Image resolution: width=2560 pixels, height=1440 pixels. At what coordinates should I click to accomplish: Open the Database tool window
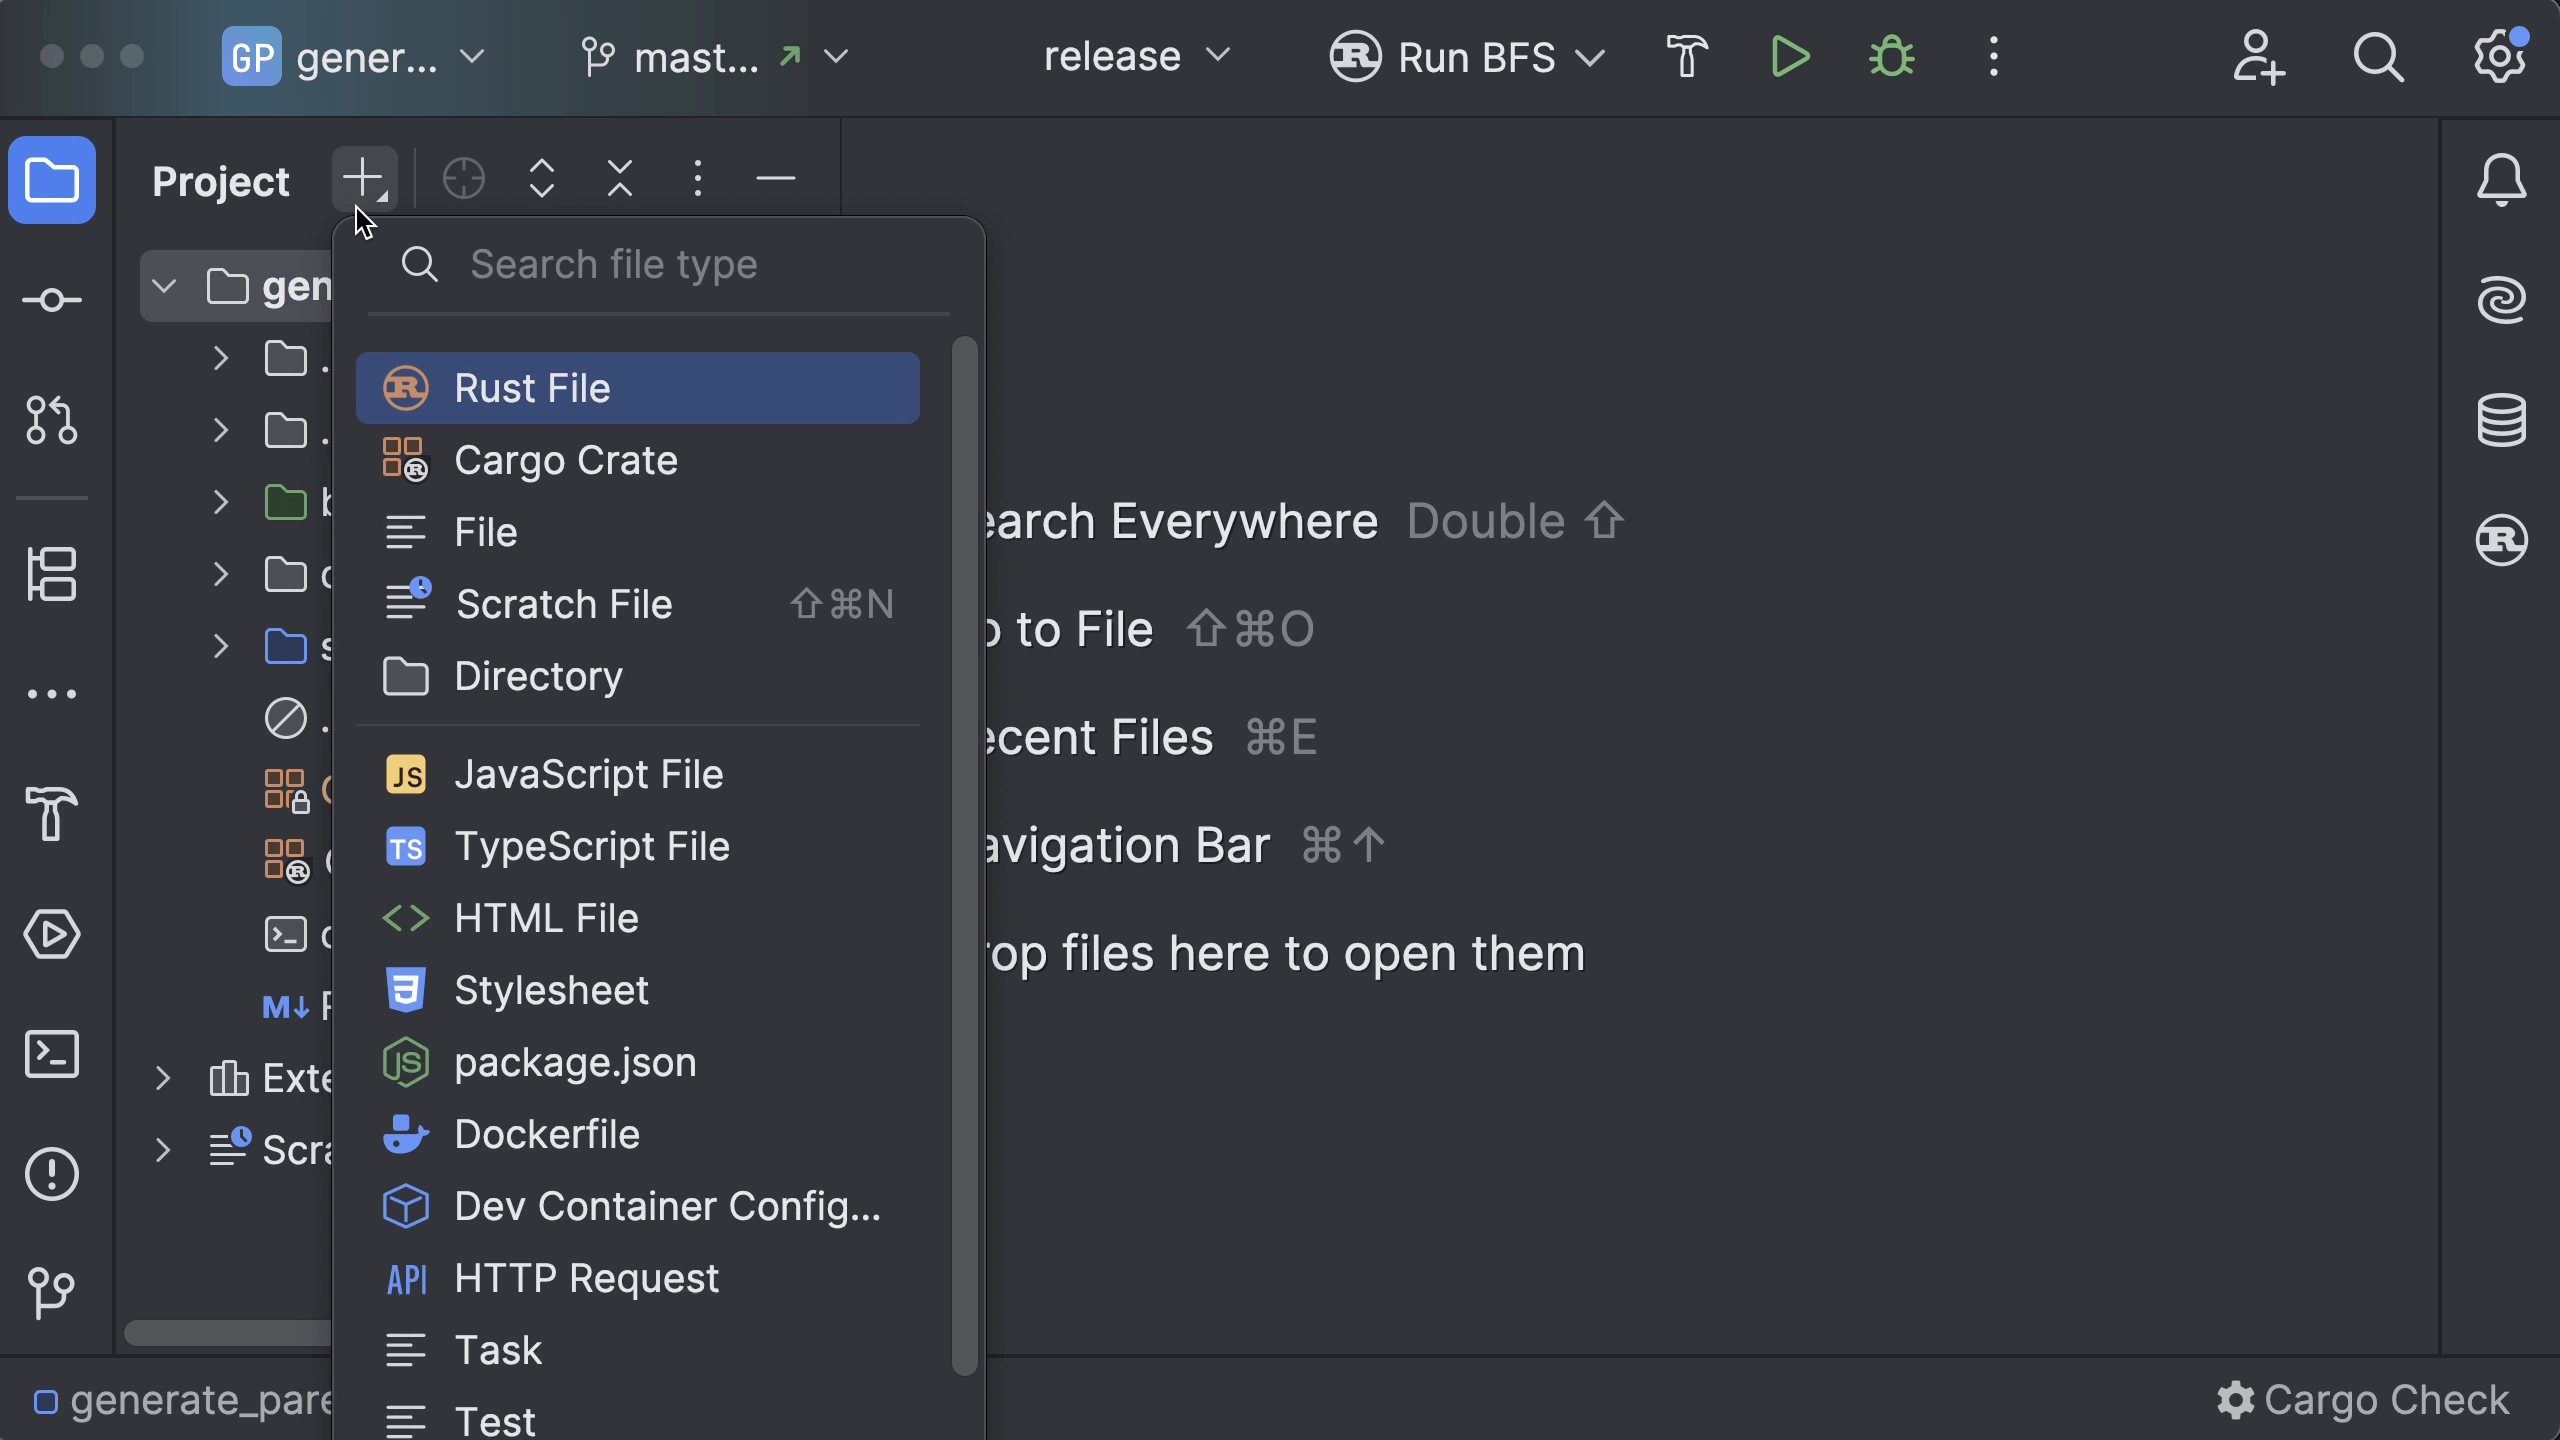[x=2501, y=420]
